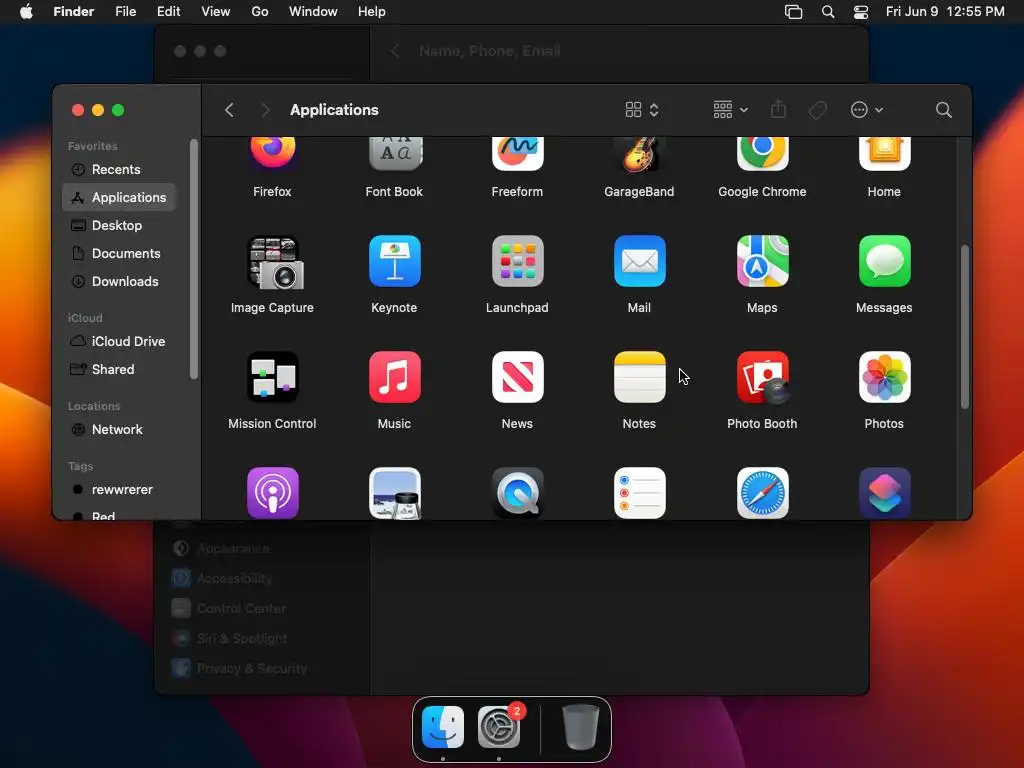Open iCloud Drive in the sidebar

119,342
